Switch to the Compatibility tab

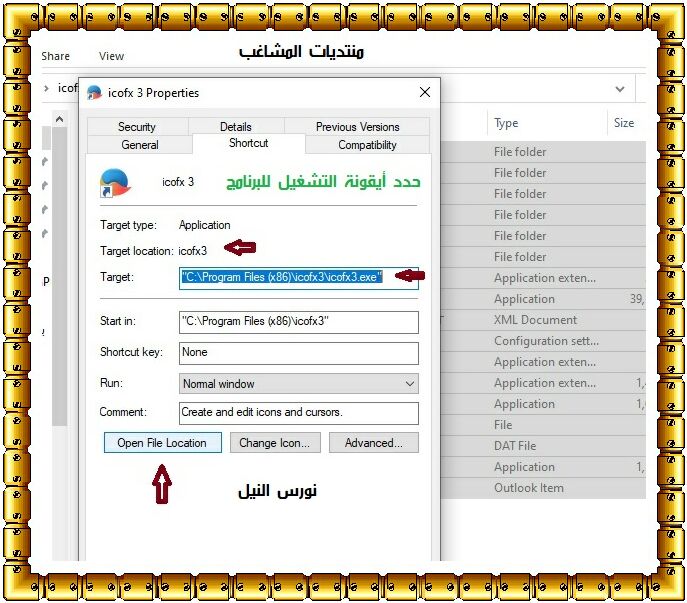[x=367, y=145]
